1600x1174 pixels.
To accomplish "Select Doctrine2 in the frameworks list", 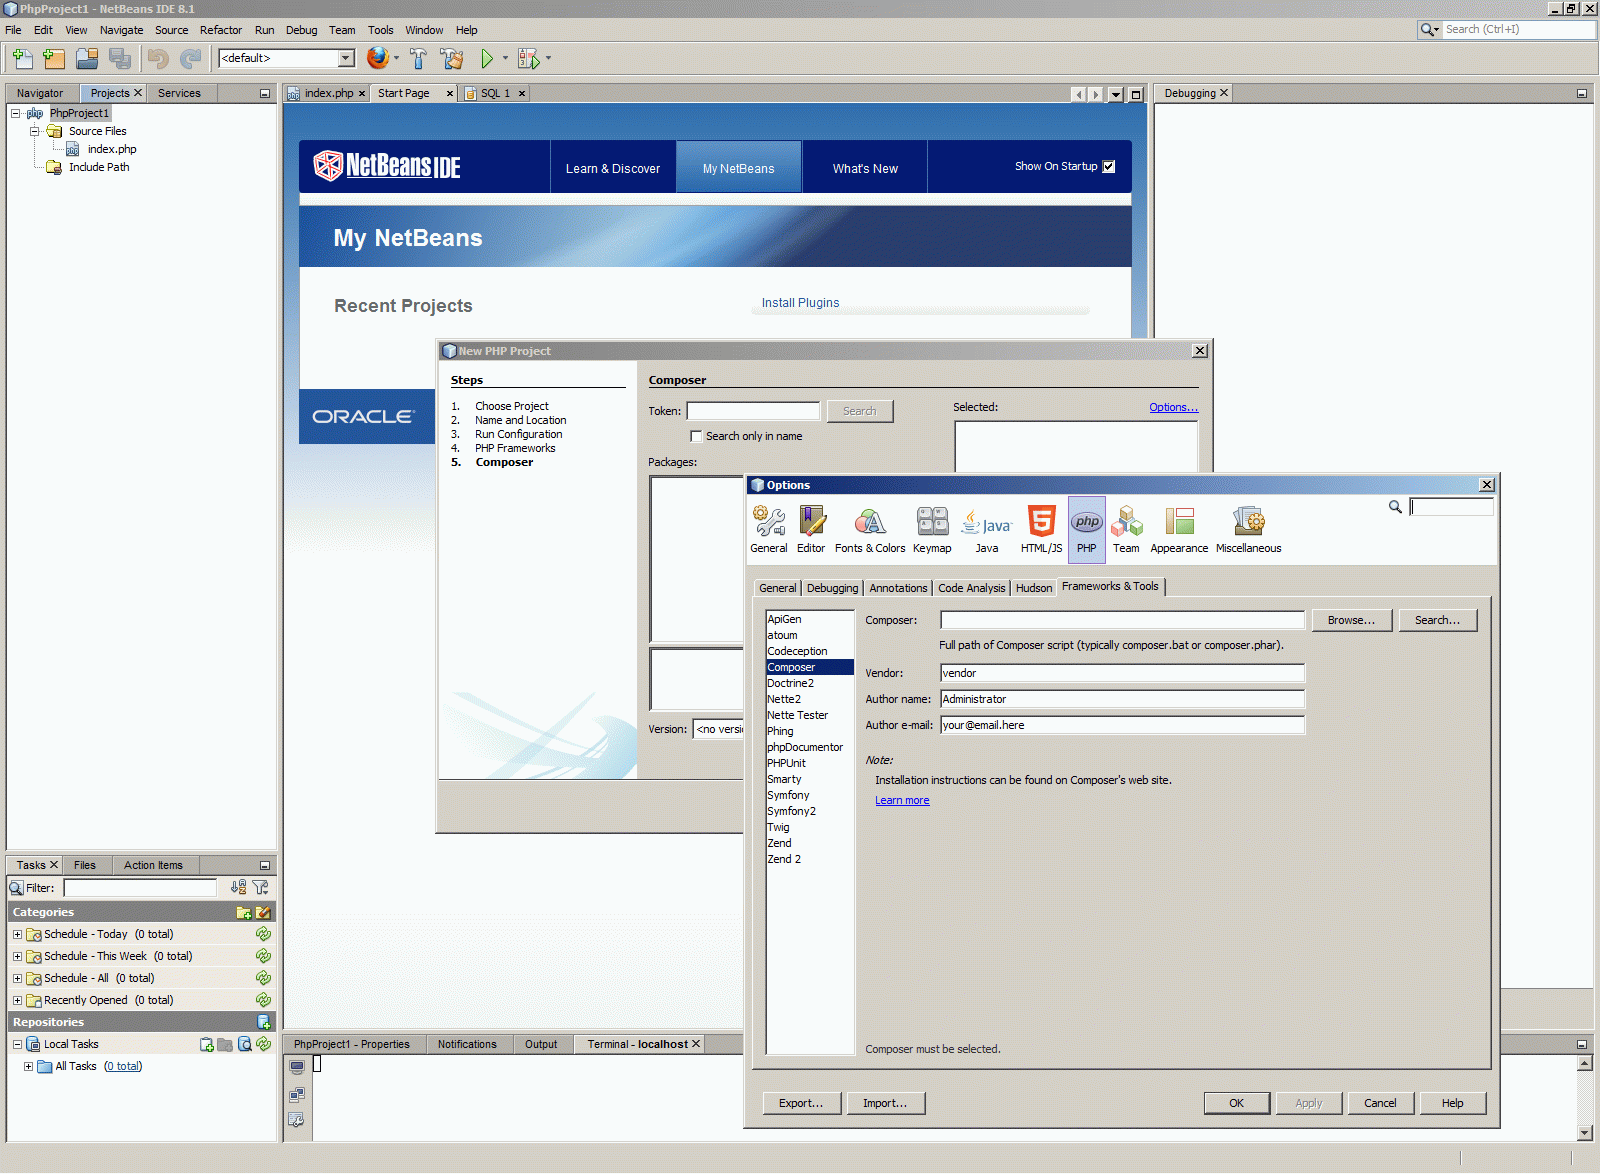I will pos(810,683).
